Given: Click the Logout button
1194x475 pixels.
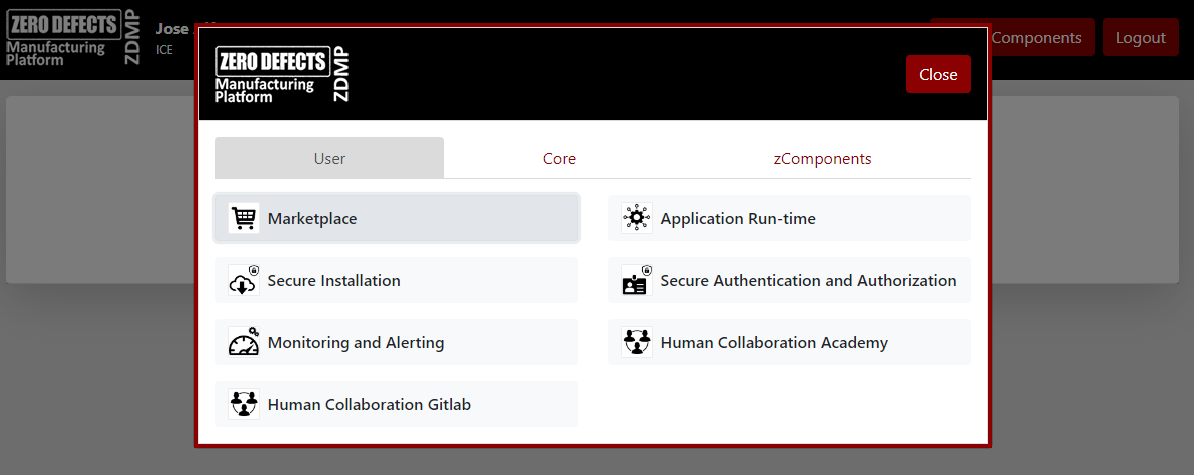Looking at the screenshot, I should tap(1141, 37).
